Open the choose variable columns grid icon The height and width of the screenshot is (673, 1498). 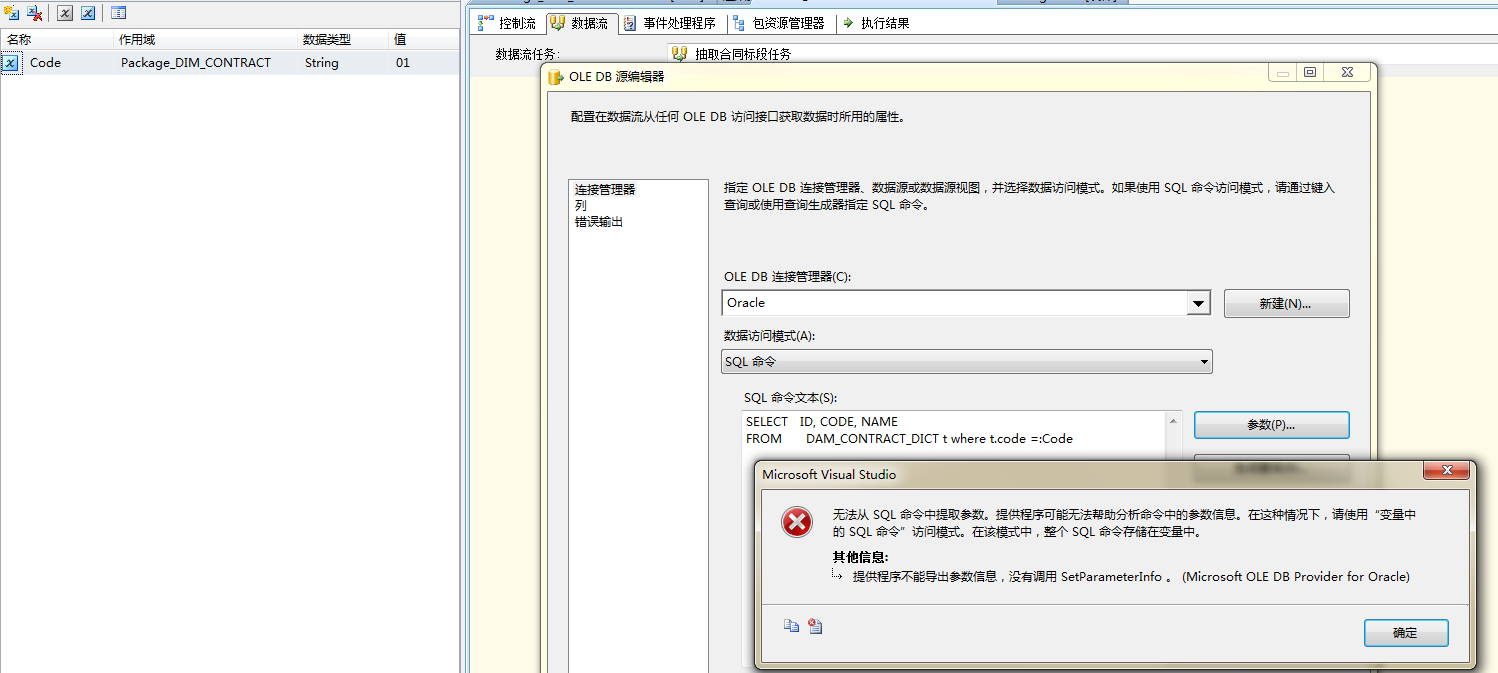pyautogui.click(x=117, y=13)
